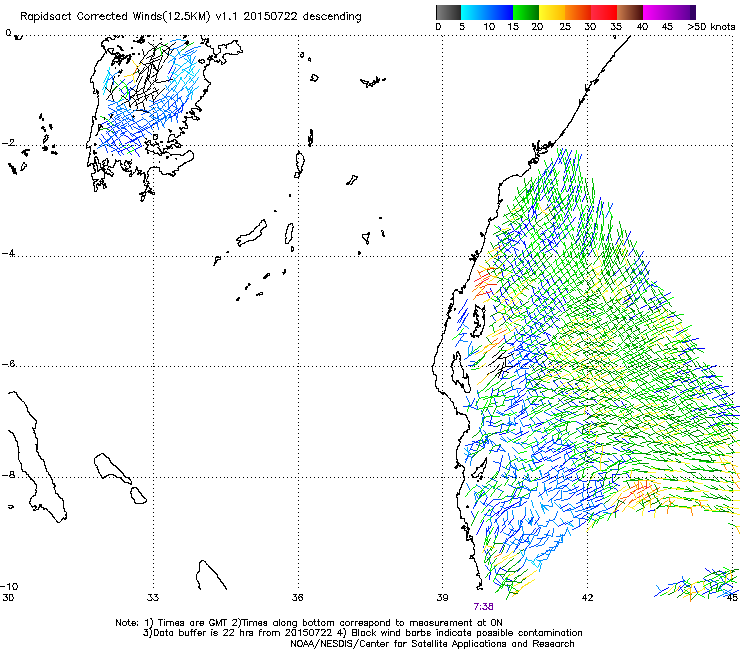740x650 pixels.
Task: Click the blue 10-15 knots legend segment
Action: pyautogui.click(x=500, y=12)
